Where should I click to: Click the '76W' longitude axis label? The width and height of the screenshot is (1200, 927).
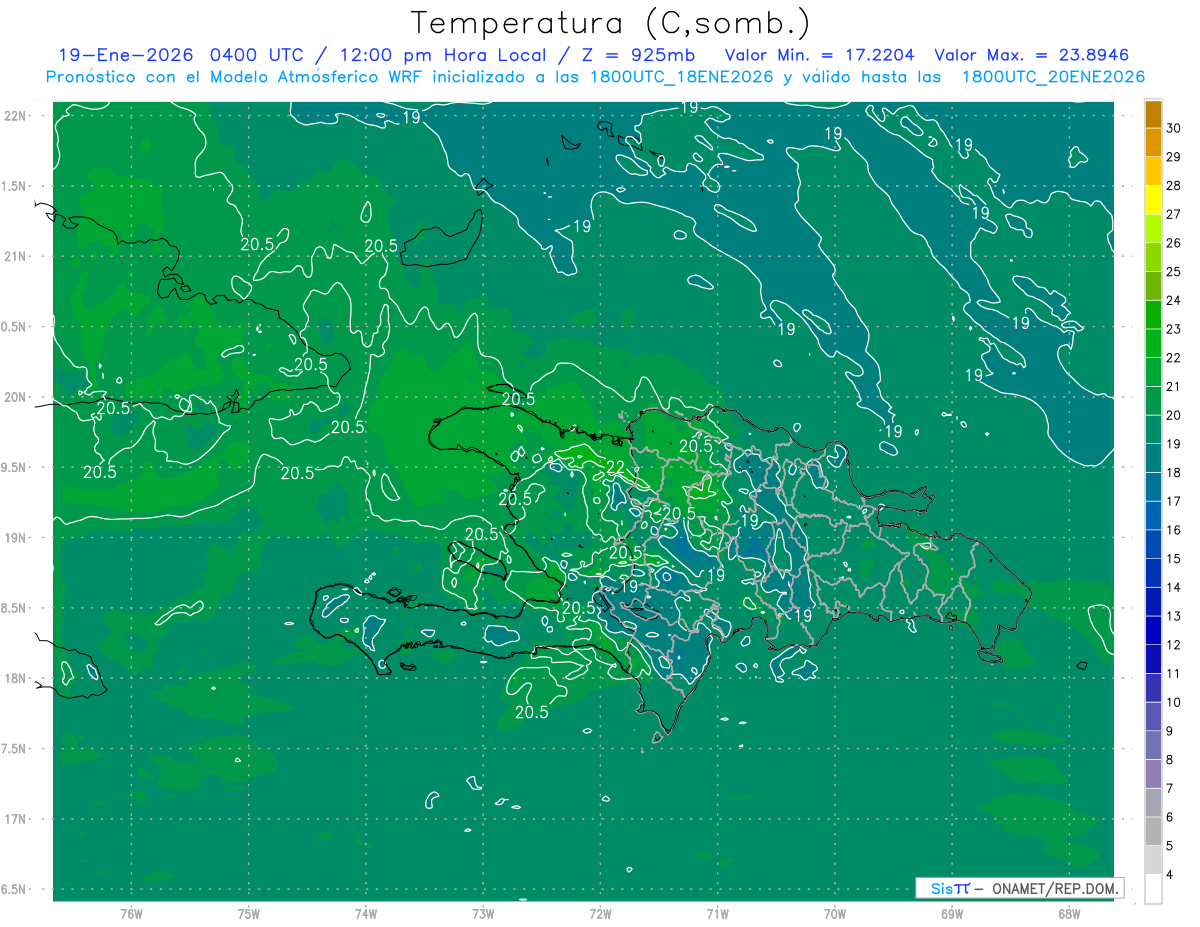pyautogui.click(x=131, y=914)
